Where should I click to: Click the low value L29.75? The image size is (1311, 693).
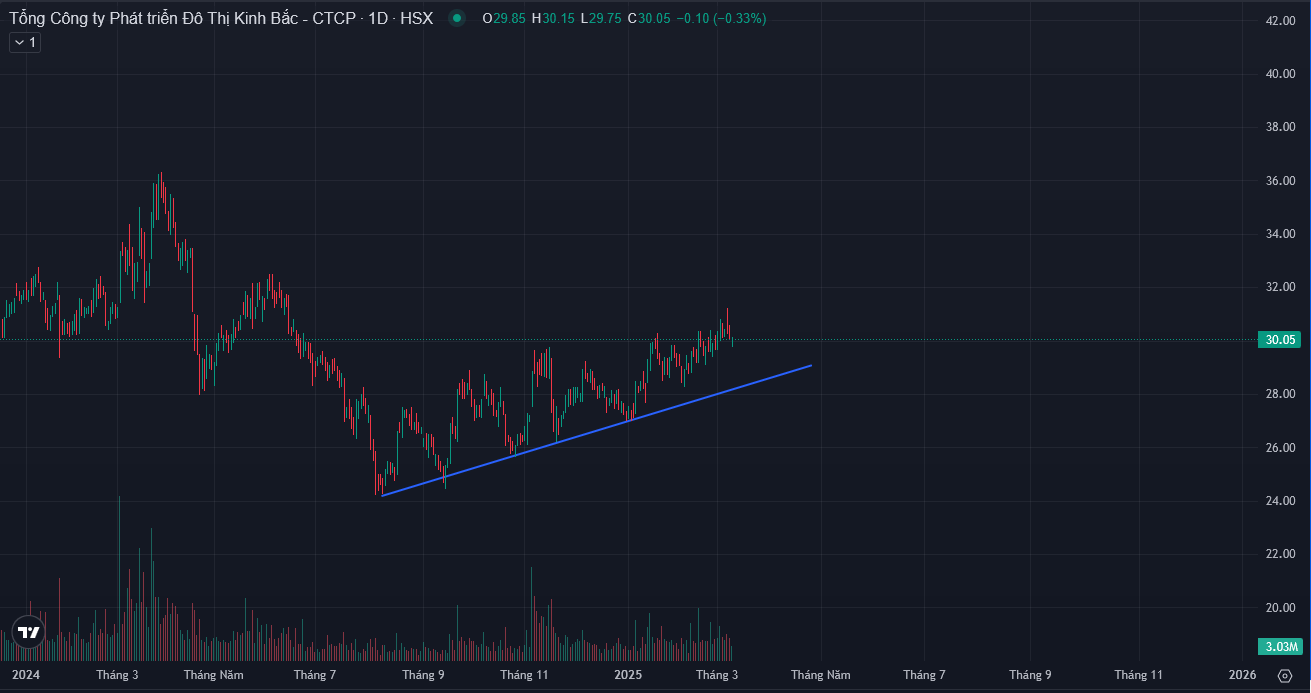pos(601,18)
